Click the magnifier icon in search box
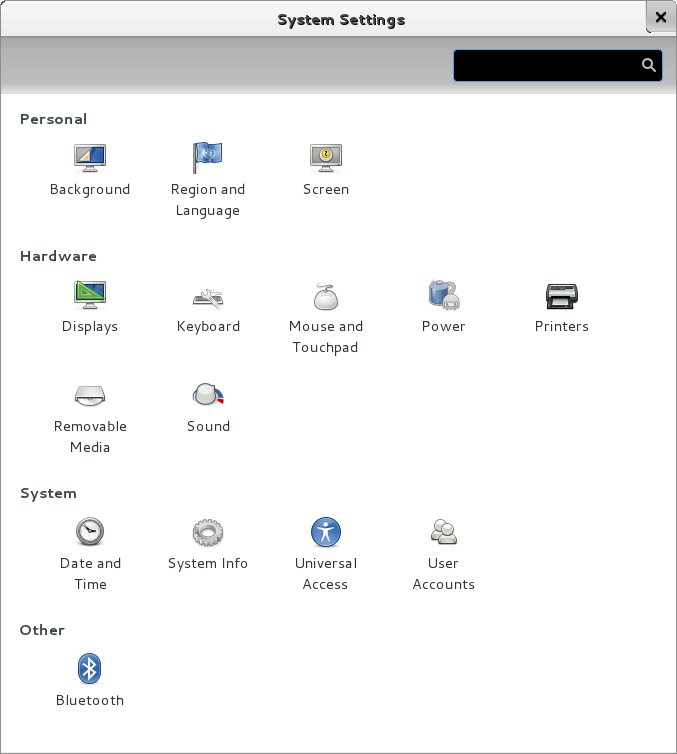677x754 pixels. (x=649, y=66)
